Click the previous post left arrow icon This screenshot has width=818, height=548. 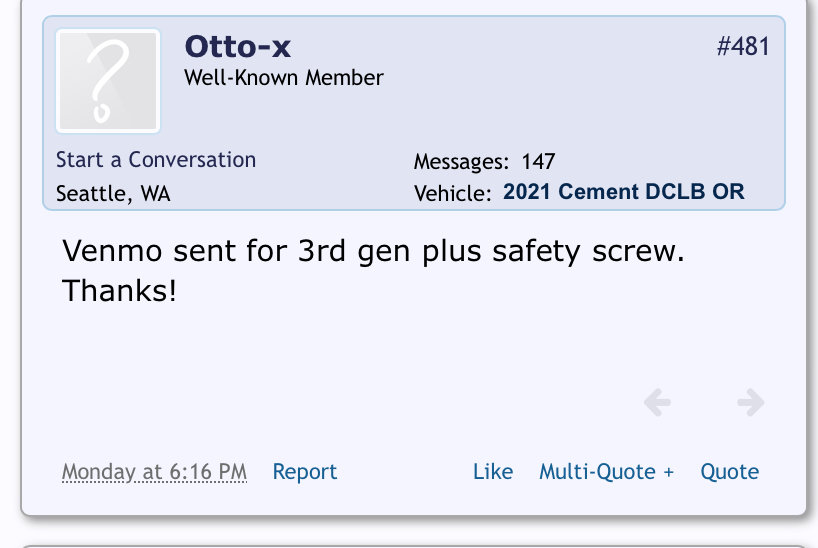pos(657,402)
